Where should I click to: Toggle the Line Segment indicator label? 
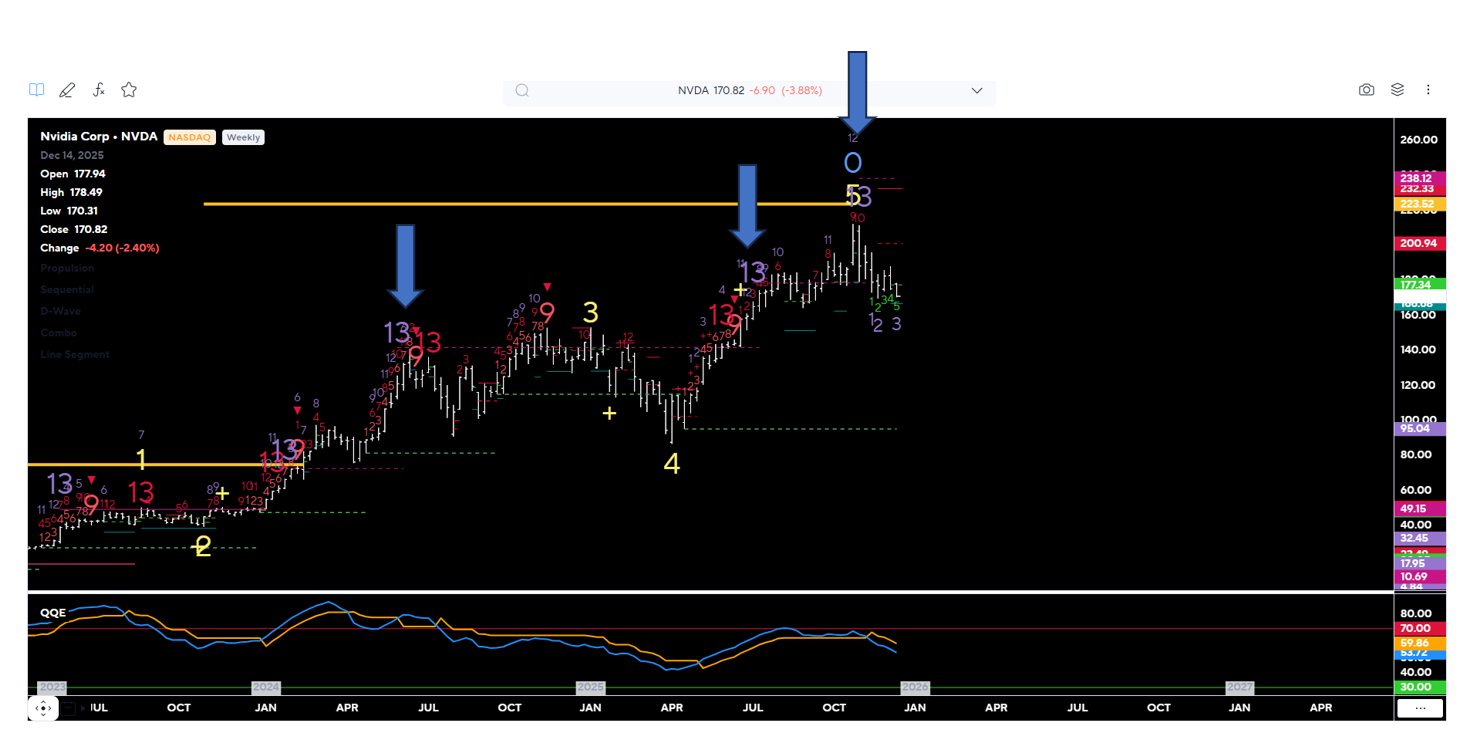click(75, 355)
